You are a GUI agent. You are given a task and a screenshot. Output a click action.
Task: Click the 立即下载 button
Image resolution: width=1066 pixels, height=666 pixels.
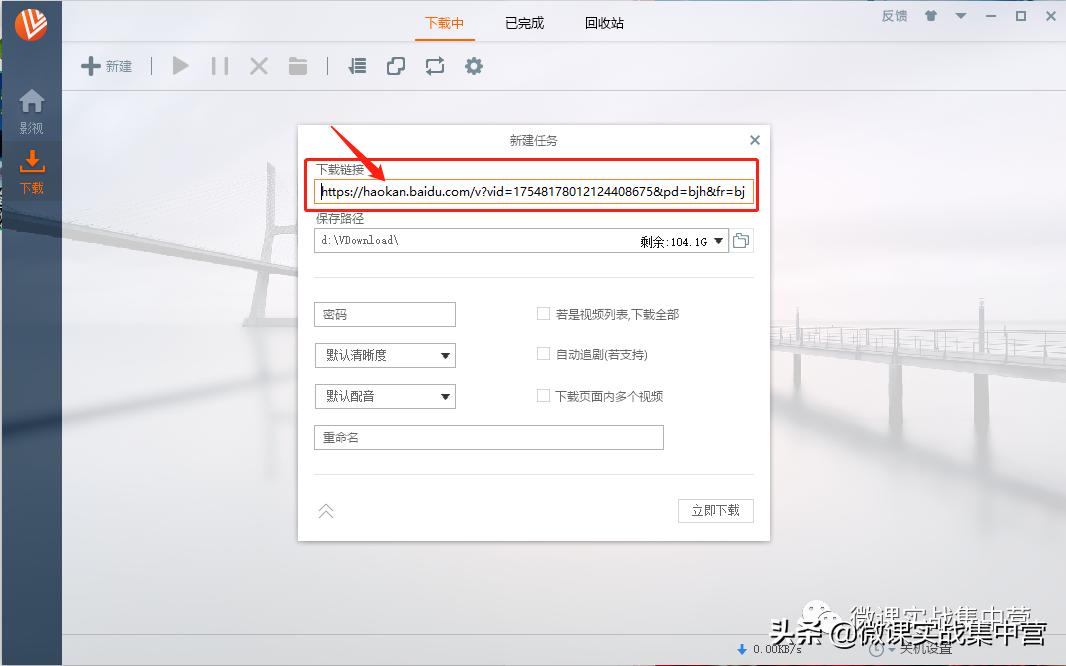(x=715, y=510)
